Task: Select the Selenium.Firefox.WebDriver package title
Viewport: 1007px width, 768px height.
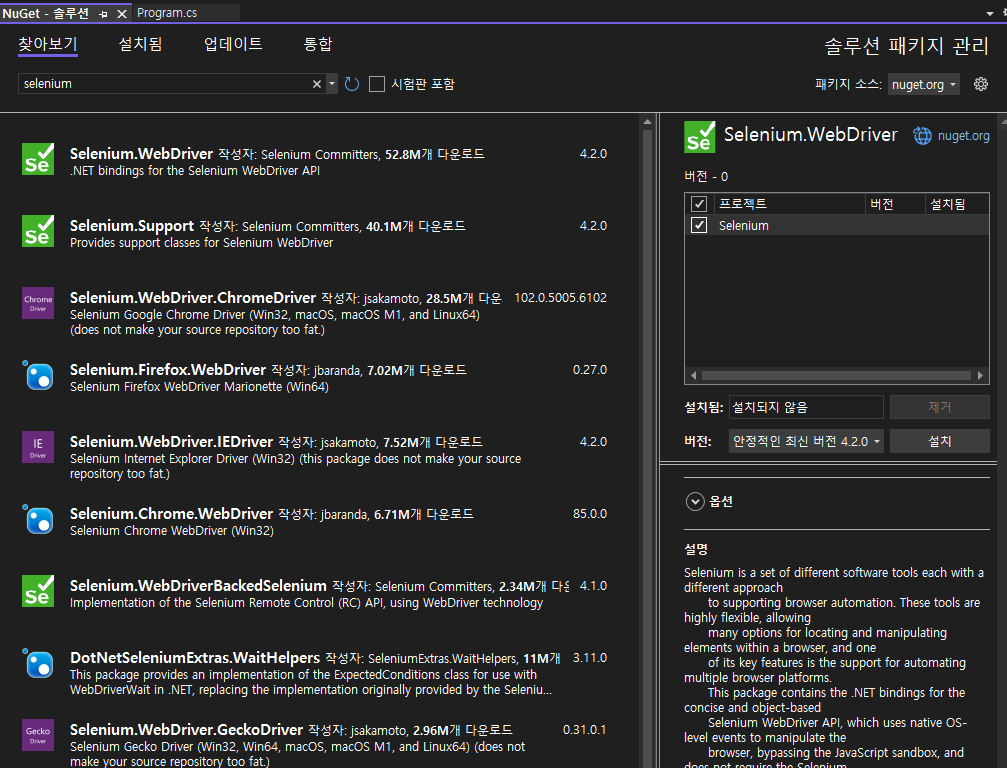Action: [168, 370]
